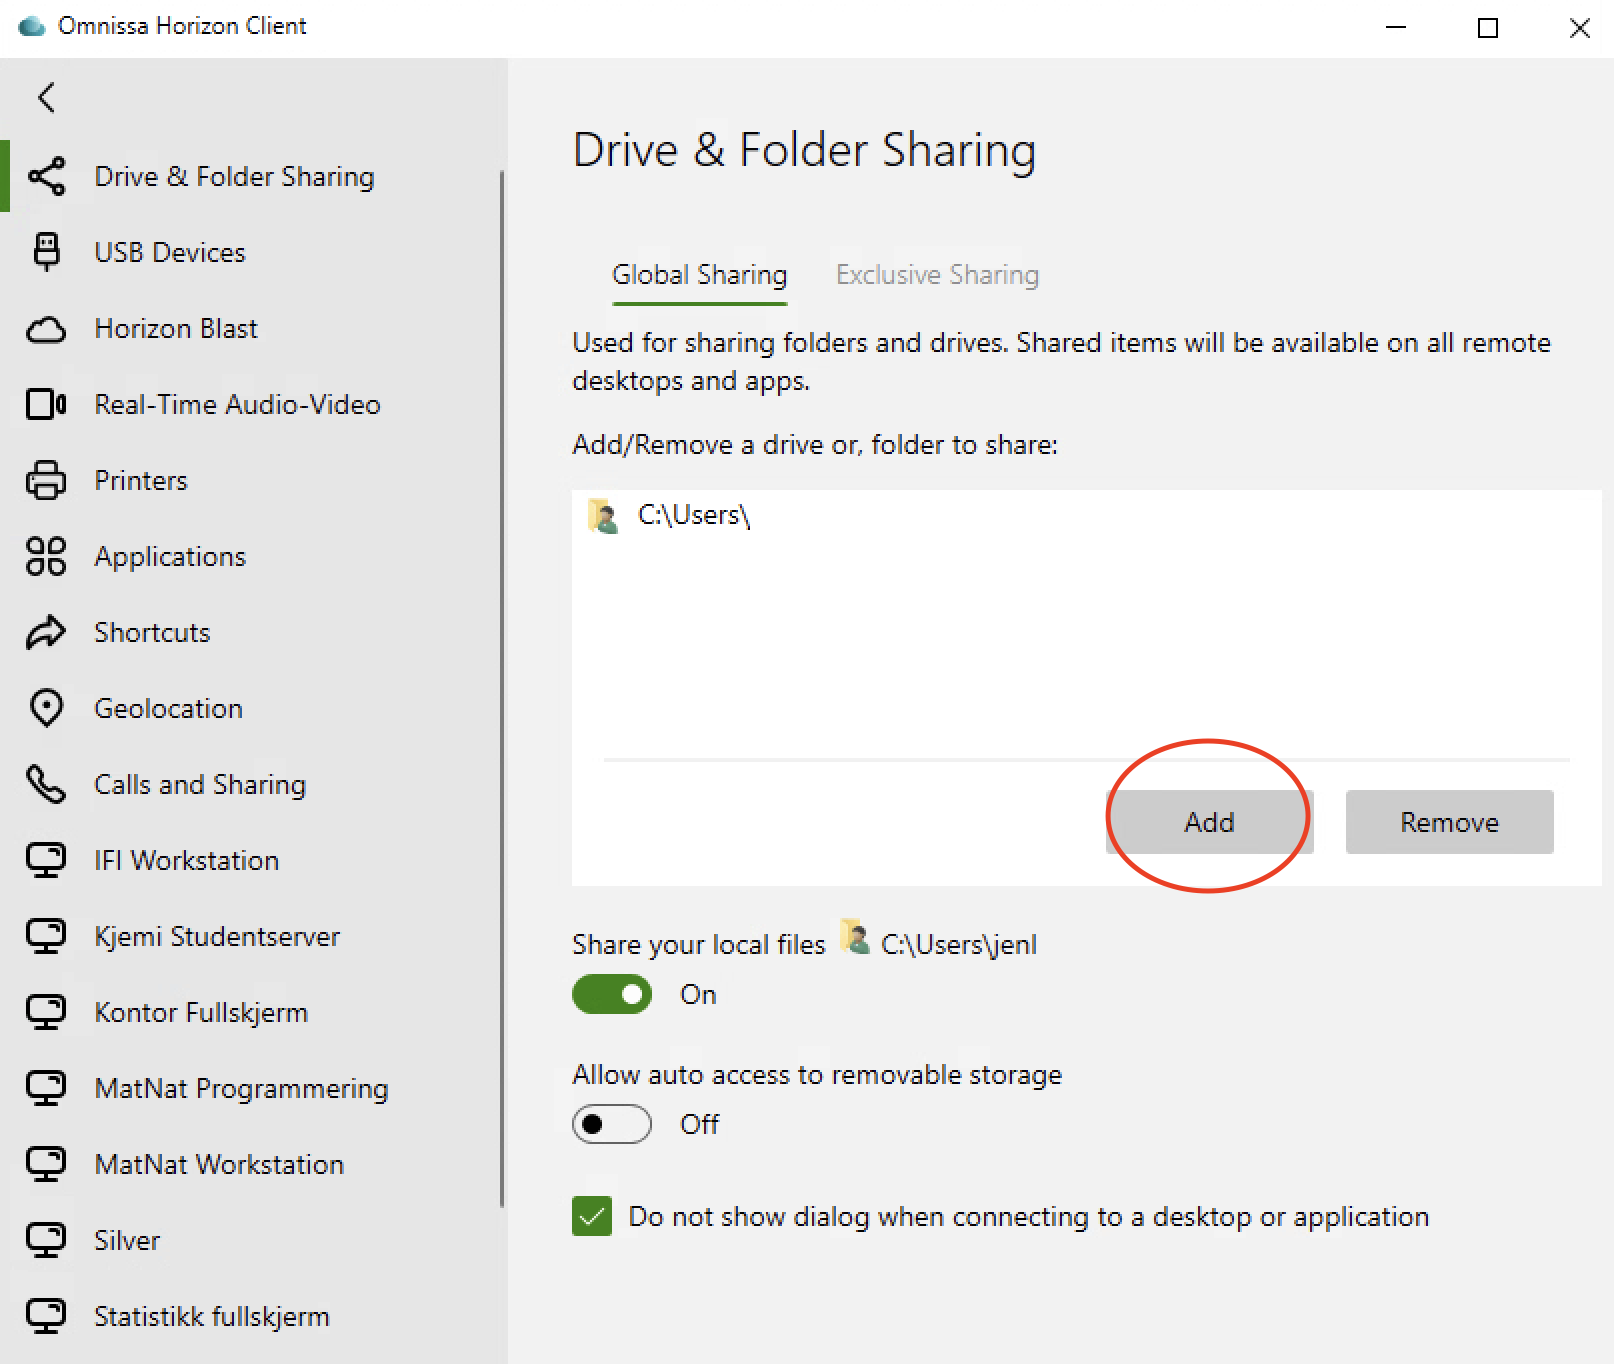Click the Real-Time Audio-Video camera icon
Viewport: 1614px width, 1364px height.
tap(46, 404)
